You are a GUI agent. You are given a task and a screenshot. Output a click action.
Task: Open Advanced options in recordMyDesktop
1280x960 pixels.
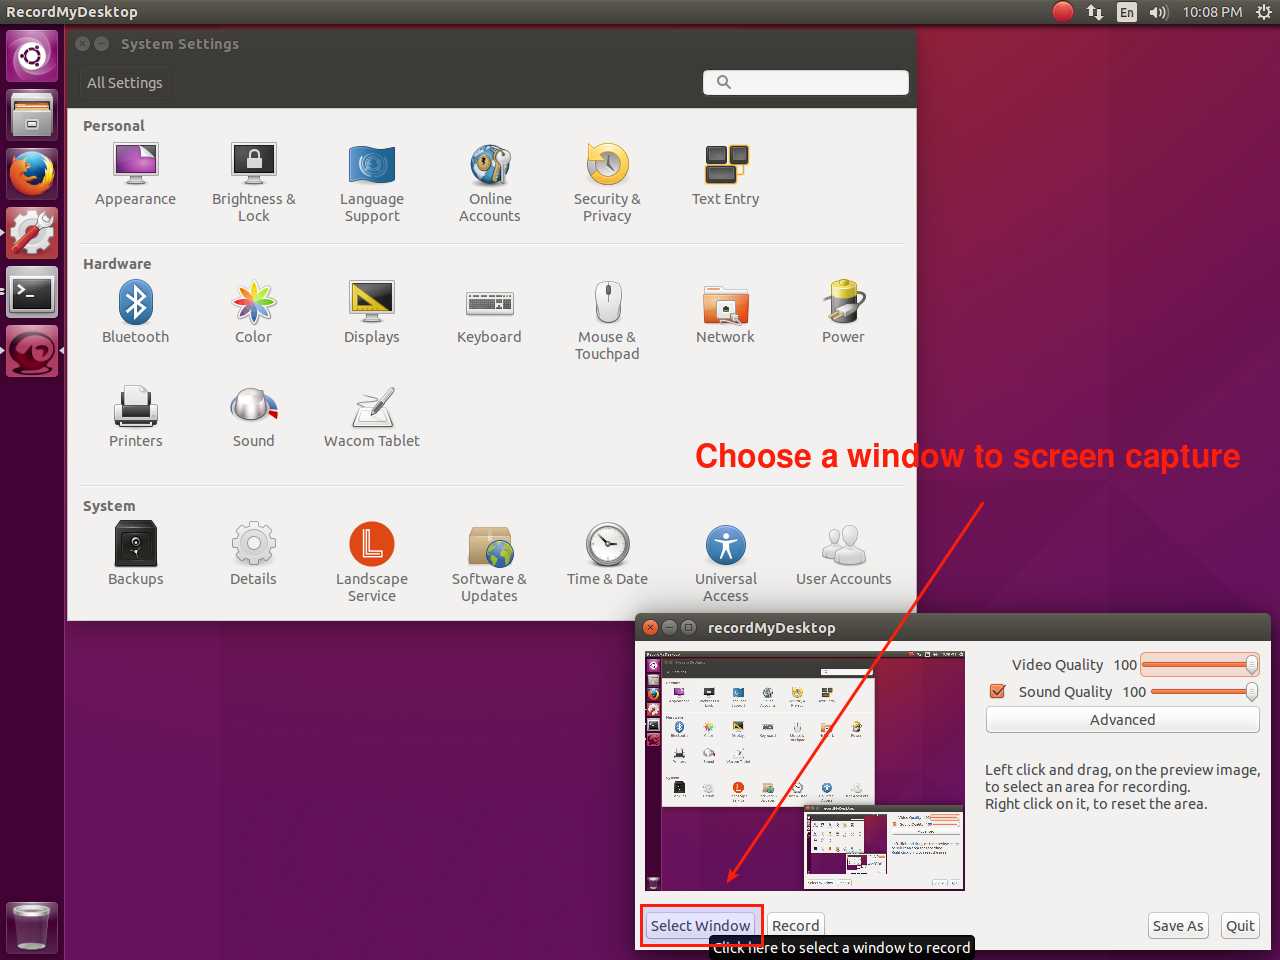coord(1122,720)
